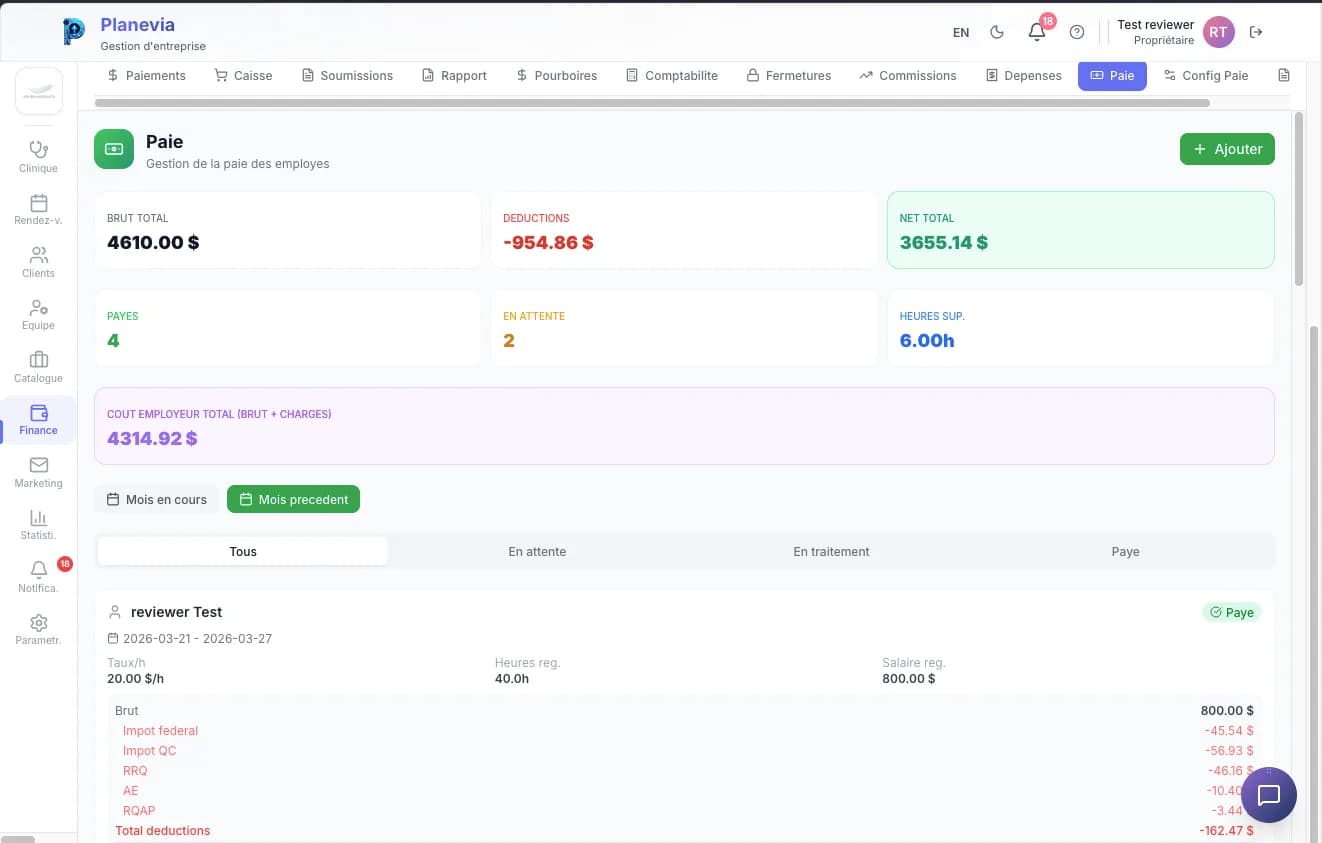Open the notification bell in the header
This screenshot has height=843, width=1322.
tap(1037, 32)
